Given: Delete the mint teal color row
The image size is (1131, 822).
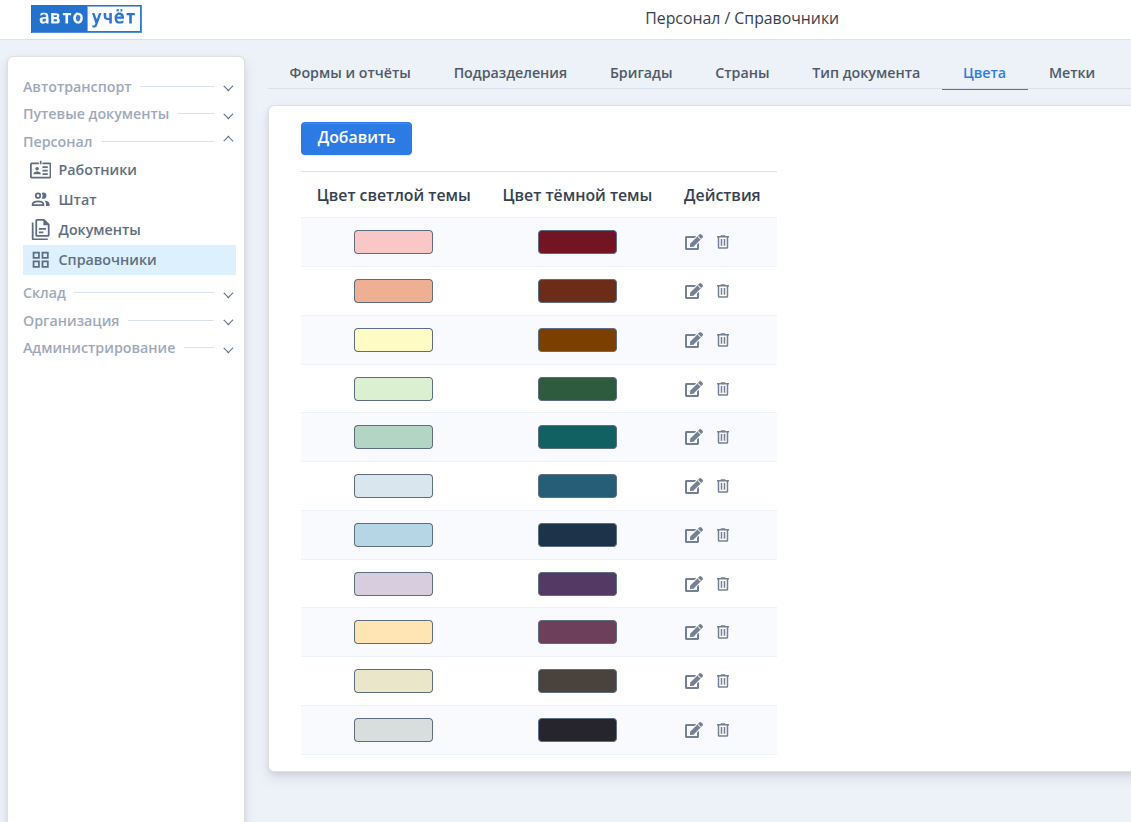Looking at the screenshot, I should click(723, 438).
